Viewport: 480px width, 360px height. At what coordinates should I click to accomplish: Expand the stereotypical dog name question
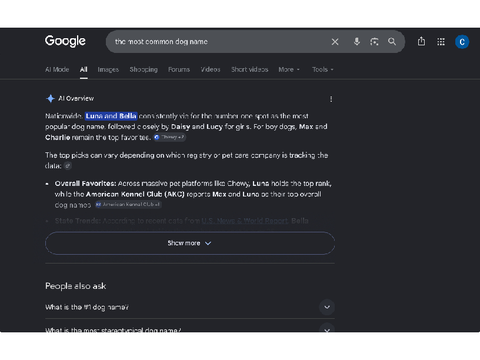(190, 329)
